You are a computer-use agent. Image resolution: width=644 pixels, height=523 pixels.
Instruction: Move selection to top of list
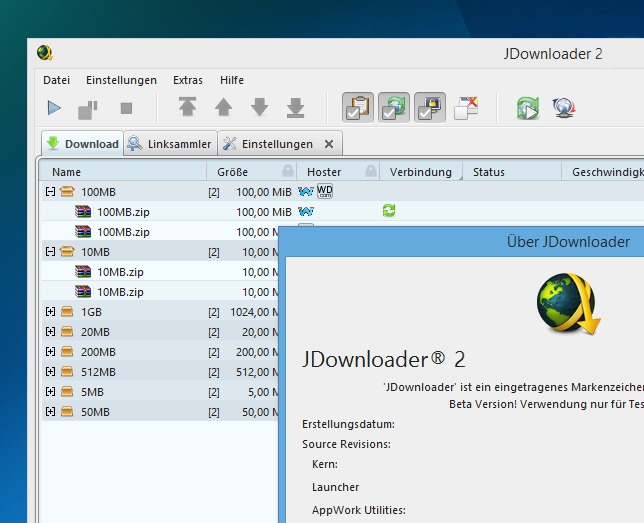point(187,107)
